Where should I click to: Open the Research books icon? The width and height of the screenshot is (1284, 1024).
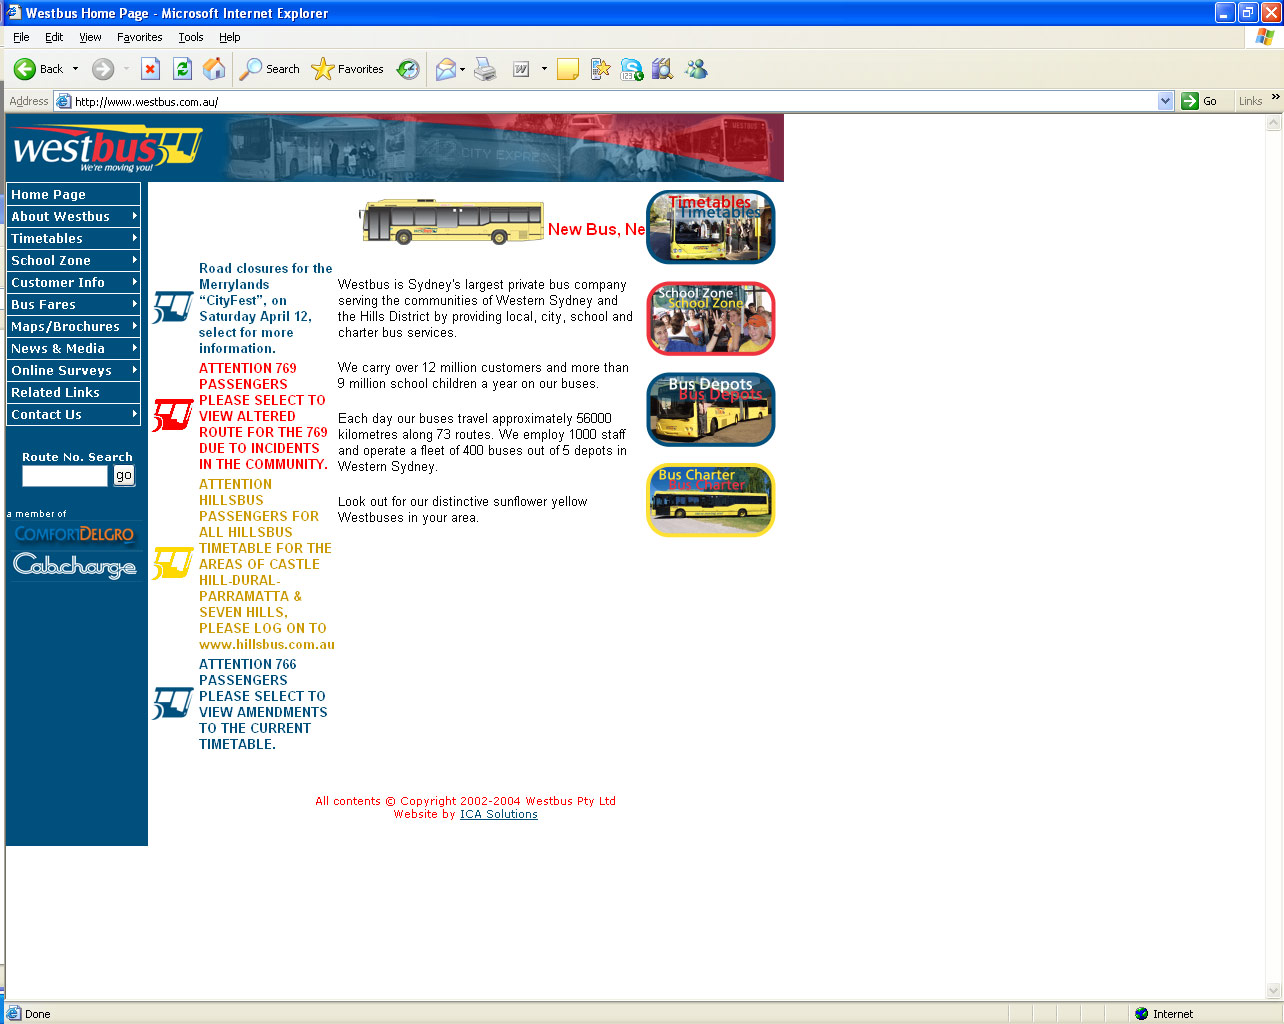[662, 69]
